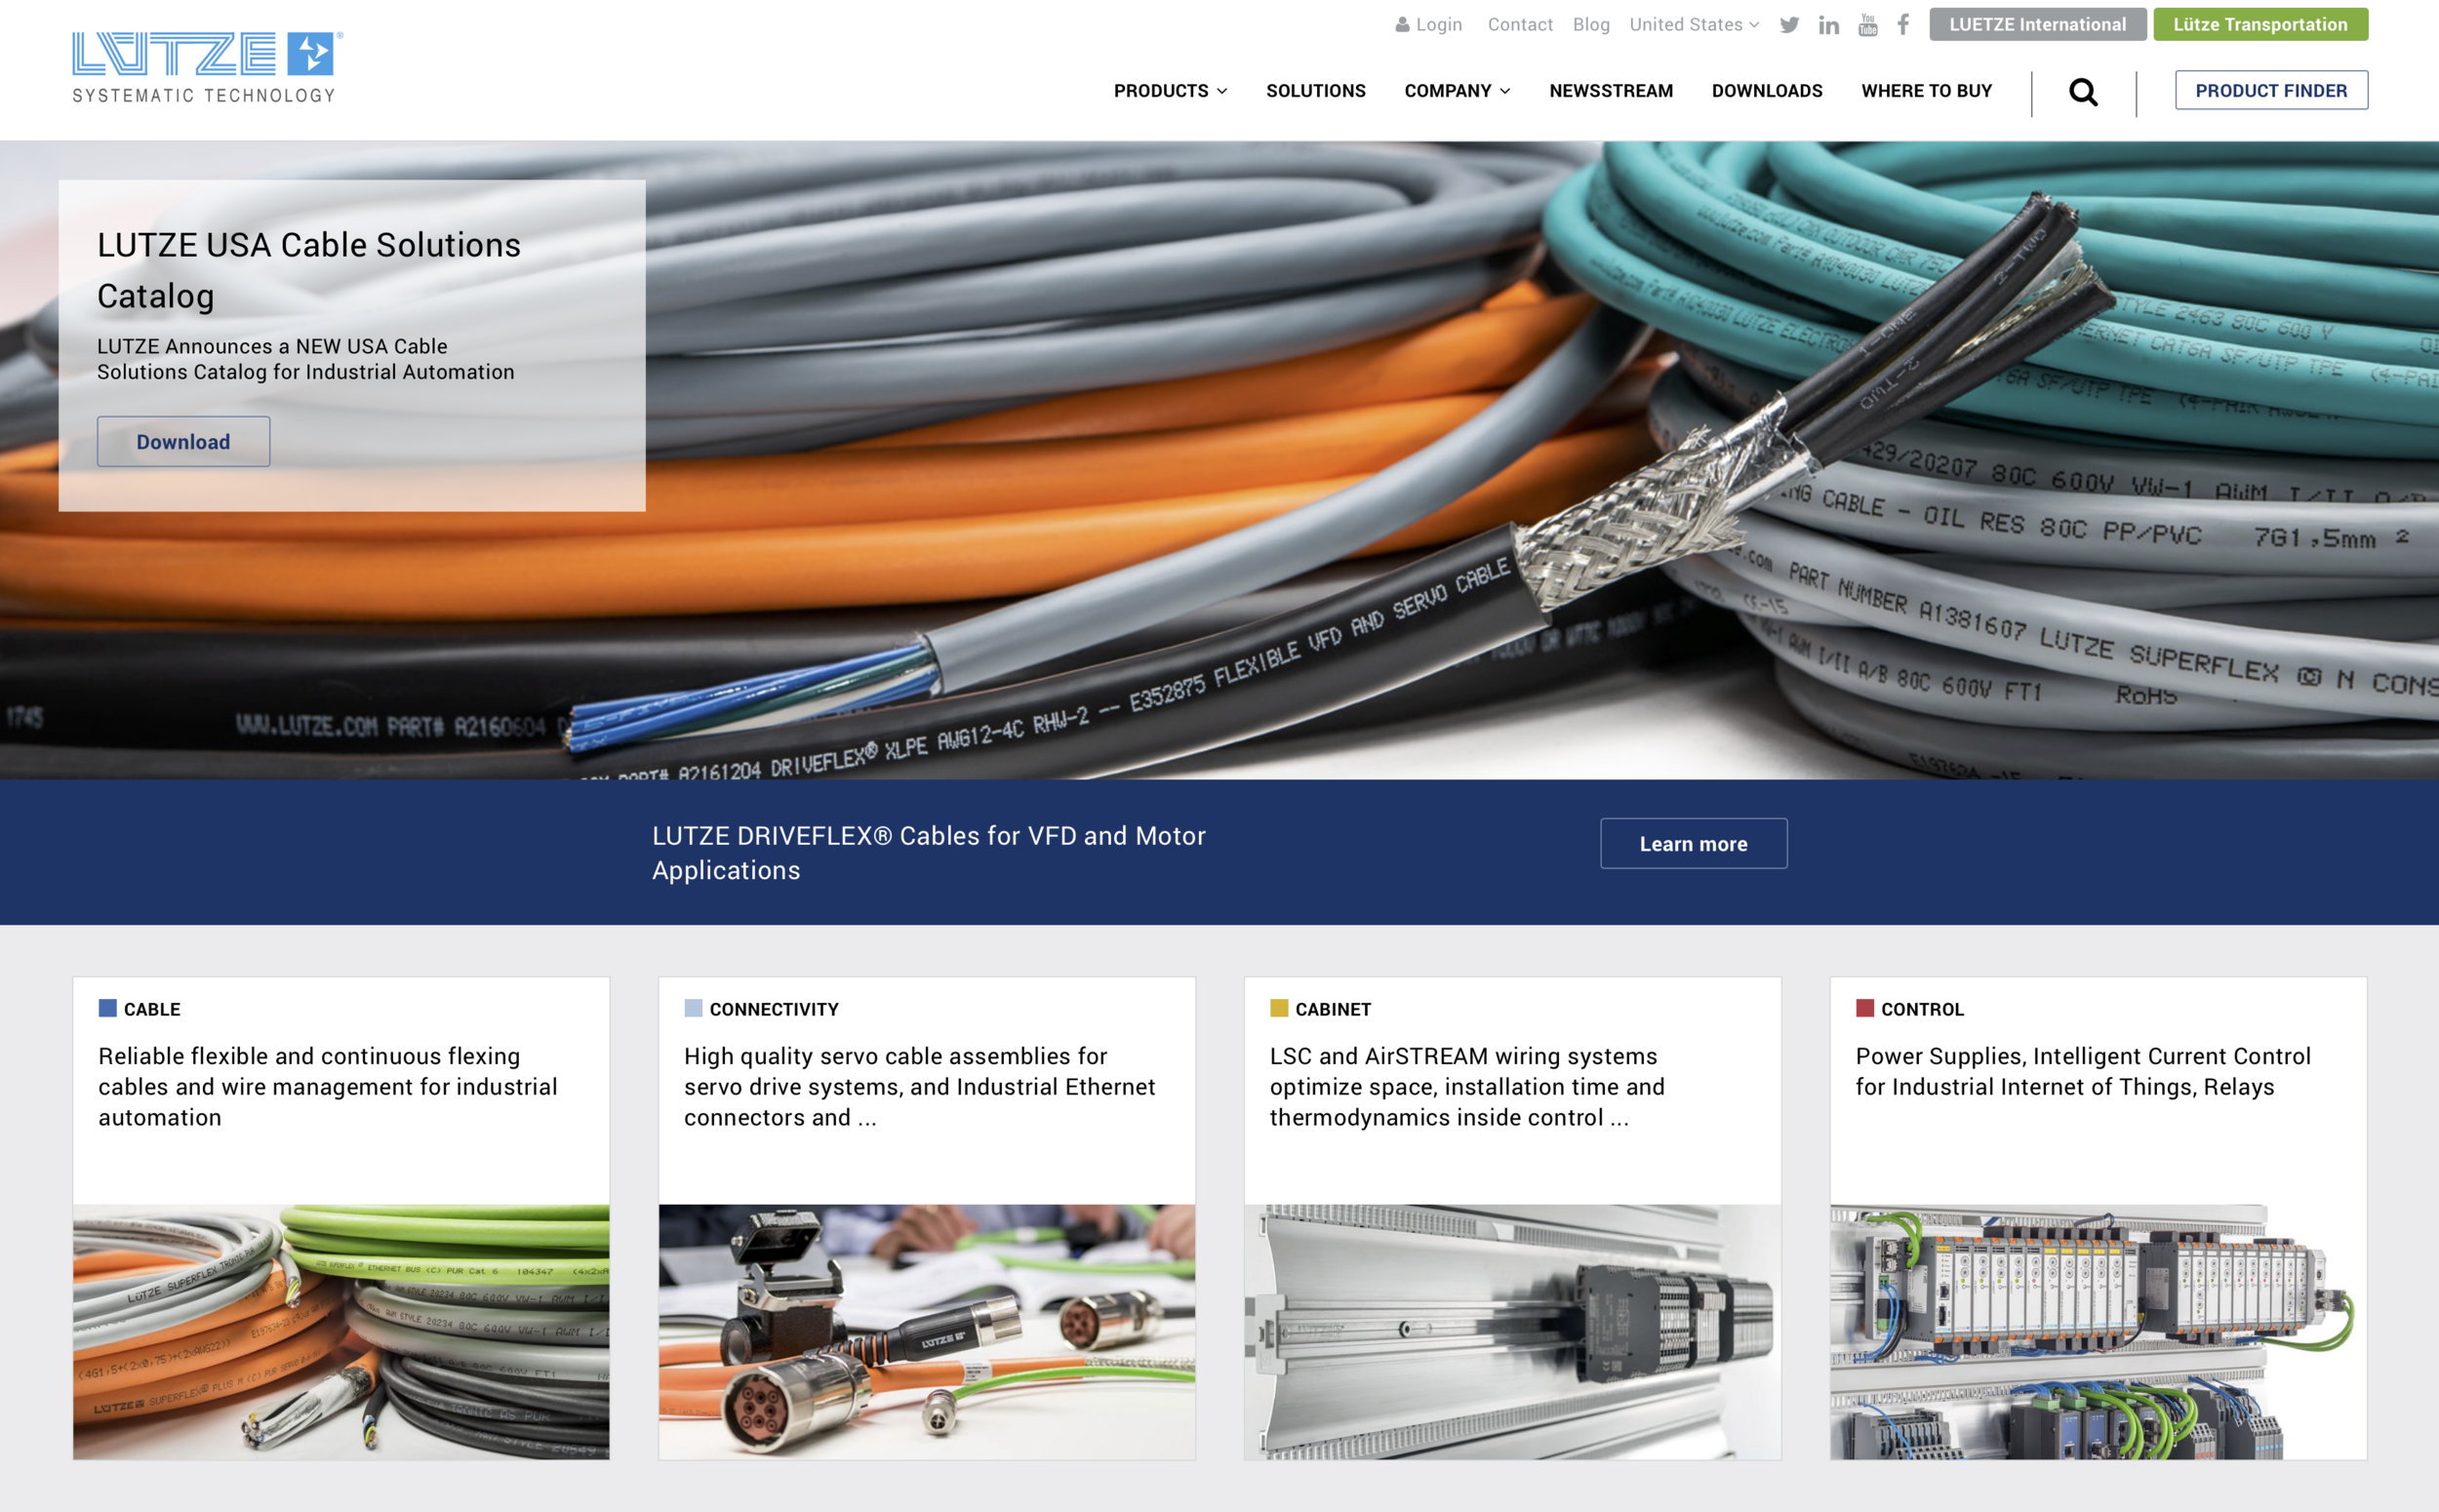Expand the COMPANY menu
The image size is (2439, 1512).
1457,91
